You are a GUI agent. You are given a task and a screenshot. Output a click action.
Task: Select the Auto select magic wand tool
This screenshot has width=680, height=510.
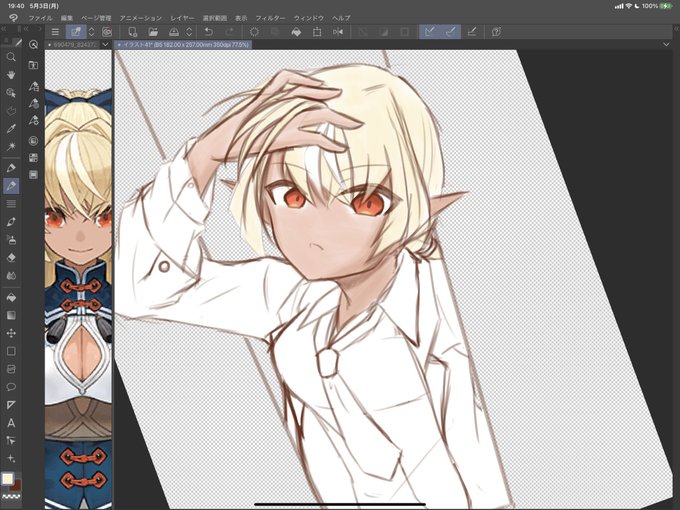[11, 146]
